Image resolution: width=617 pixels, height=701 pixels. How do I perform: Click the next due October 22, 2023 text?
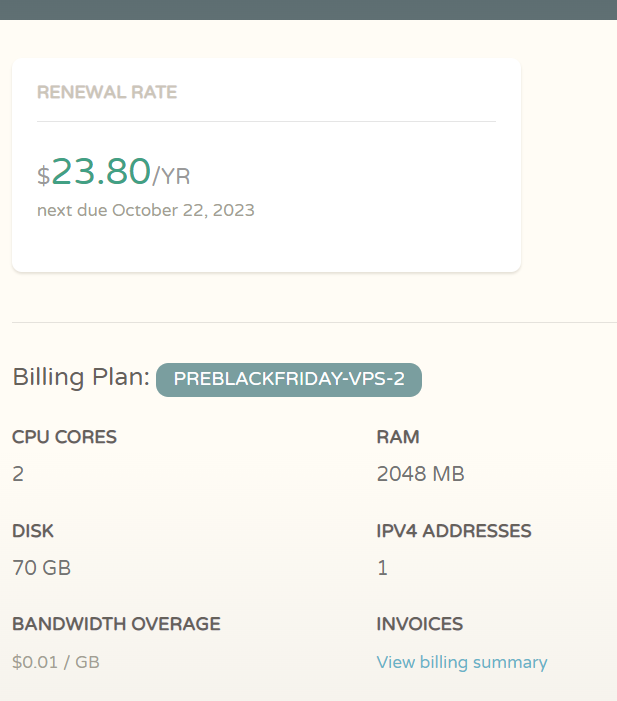pyautogui.click(x=146, y=210)
